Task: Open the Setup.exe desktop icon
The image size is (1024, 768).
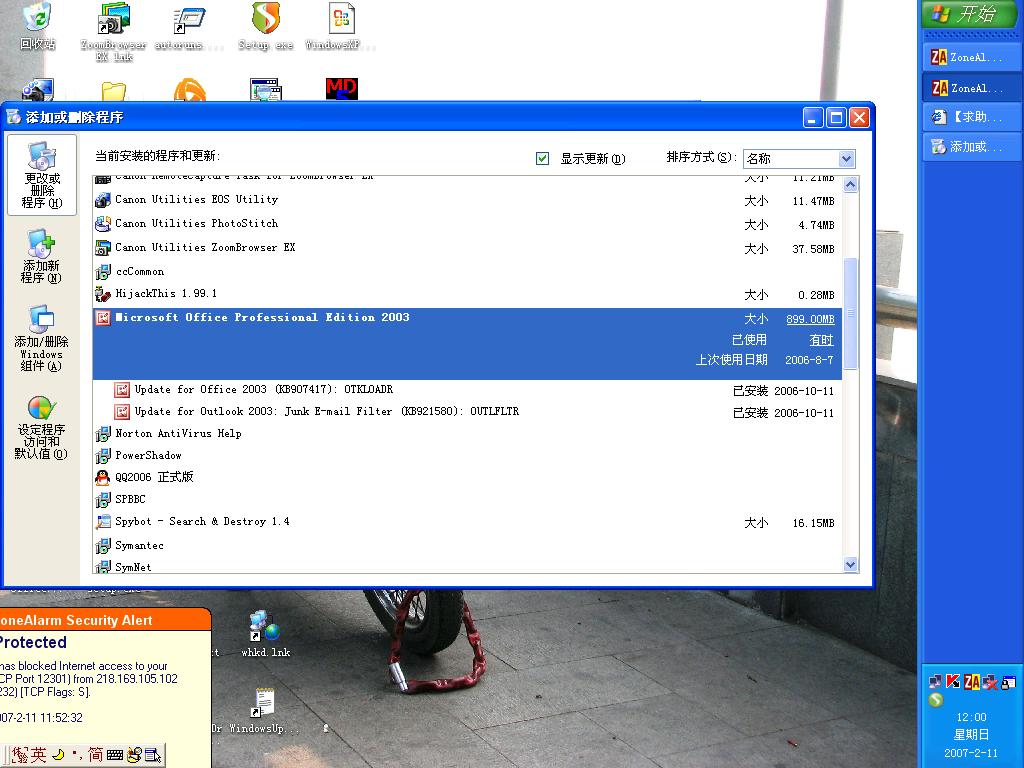Action: pyautogui.click(x=266, y=26)
